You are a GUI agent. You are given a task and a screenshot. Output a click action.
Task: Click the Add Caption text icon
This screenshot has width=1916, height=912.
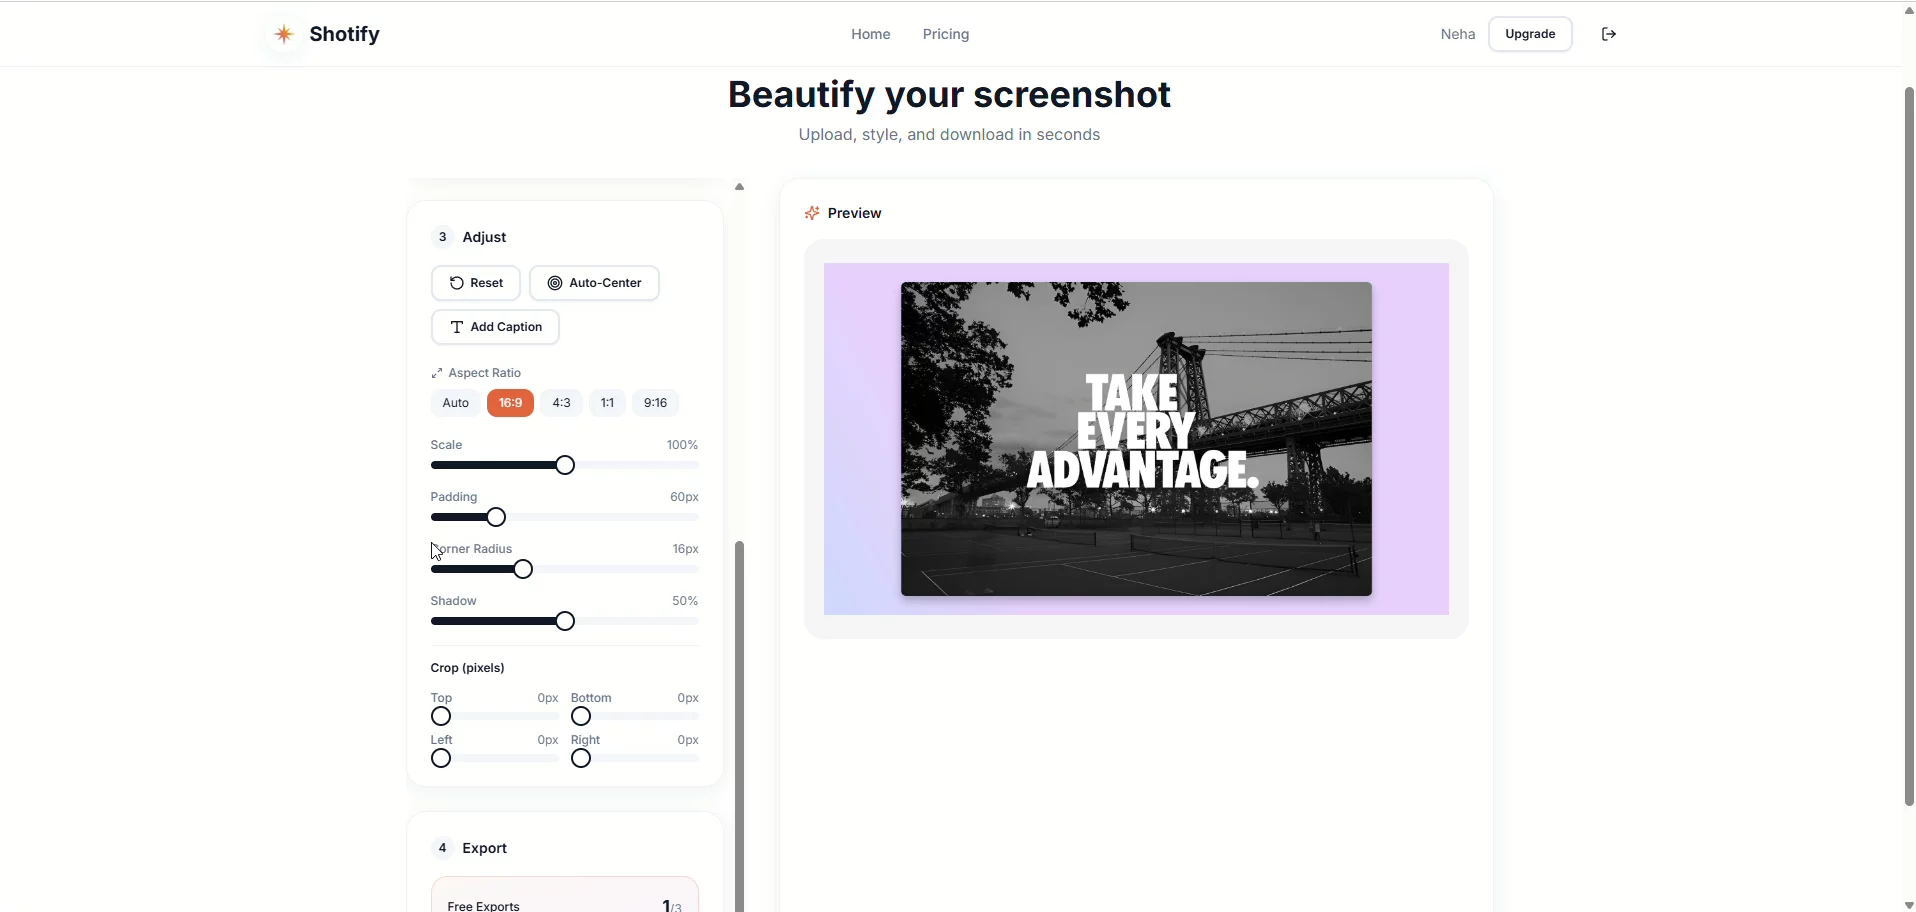tap(458, 327)
